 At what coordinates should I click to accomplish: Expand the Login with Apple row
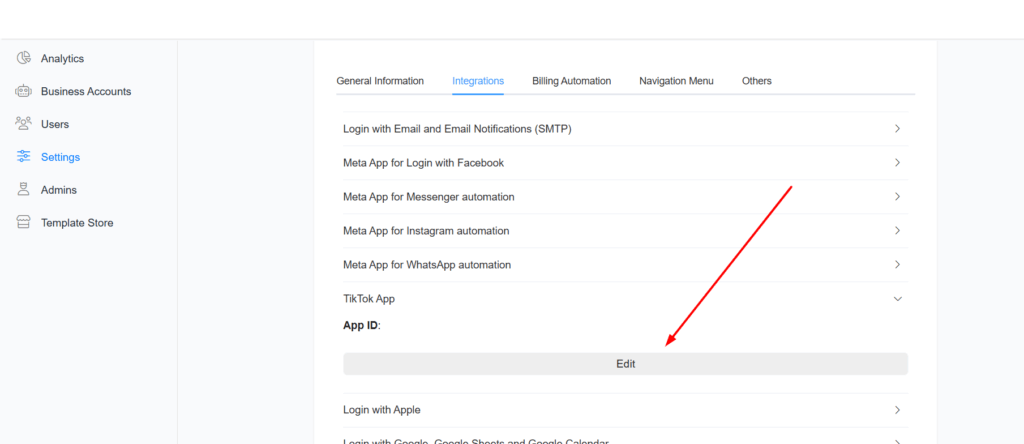(x=897, y=410)
